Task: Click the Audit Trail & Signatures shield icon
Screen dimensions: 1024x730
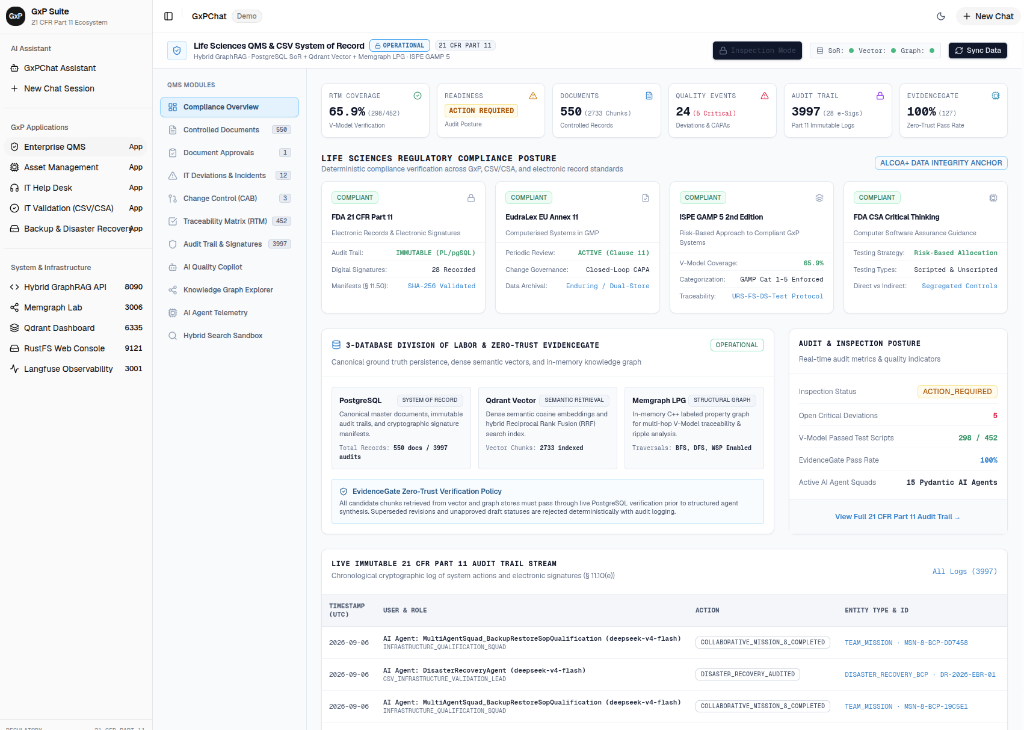Action: pyautogui.click(x=172, y=244)
